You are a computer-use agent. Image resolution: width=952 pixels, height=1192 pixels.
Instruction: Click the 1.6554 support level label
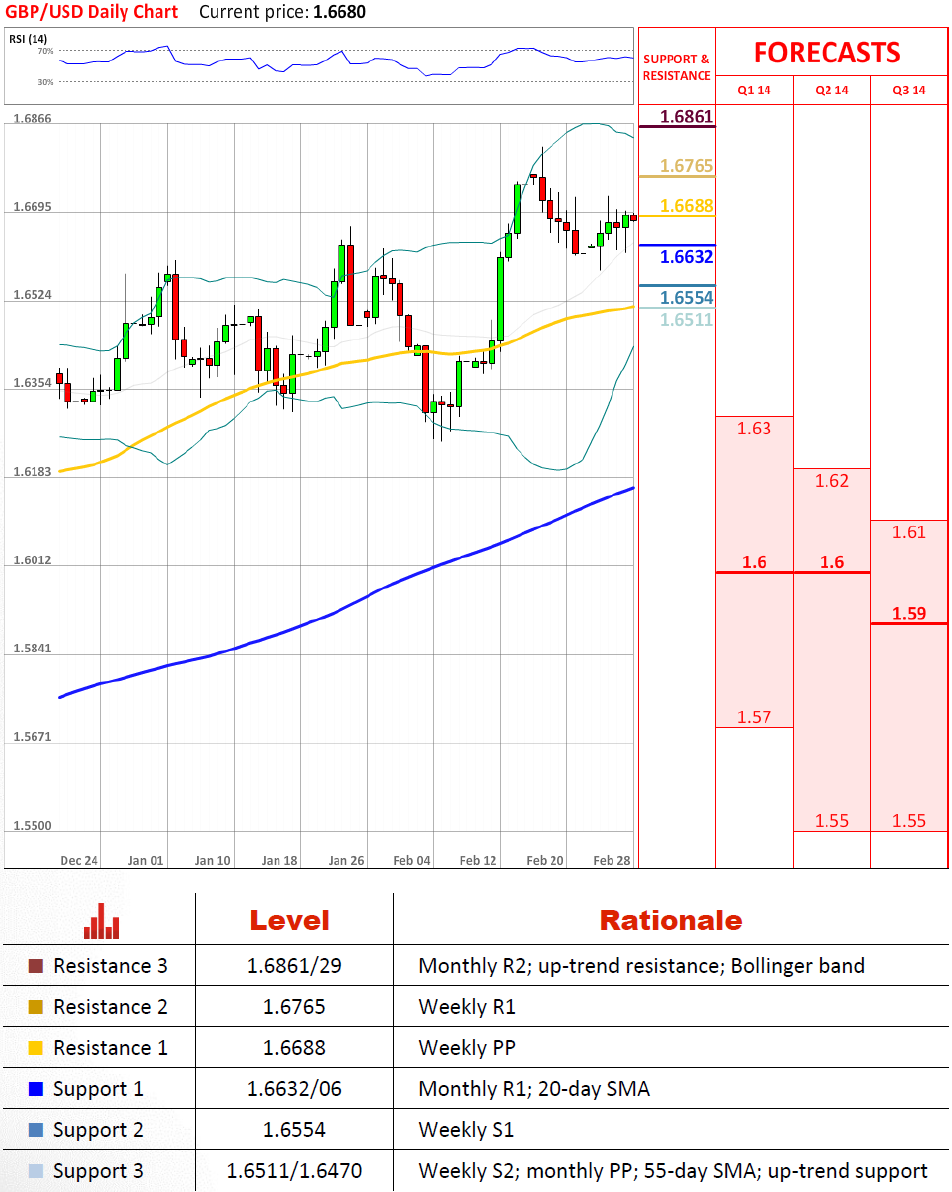click(x=687, y=298)
